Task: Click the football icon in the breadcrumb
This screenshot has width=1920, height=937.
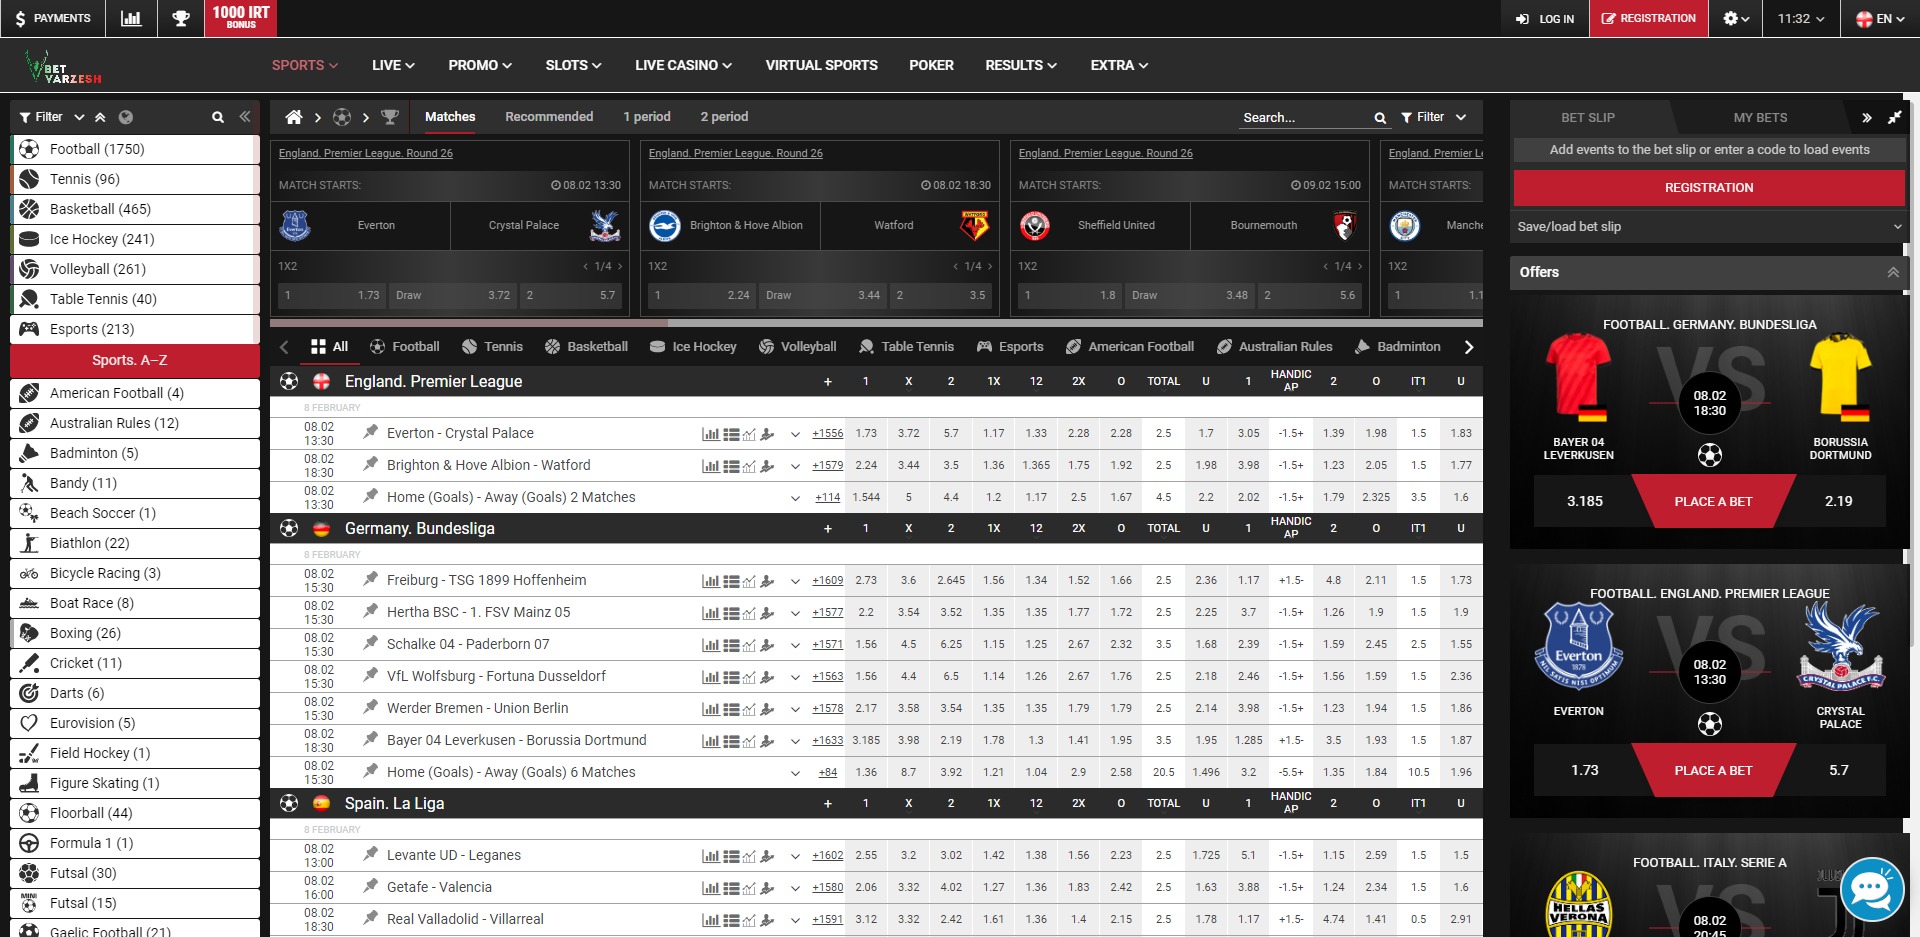Action: (342, 117)
